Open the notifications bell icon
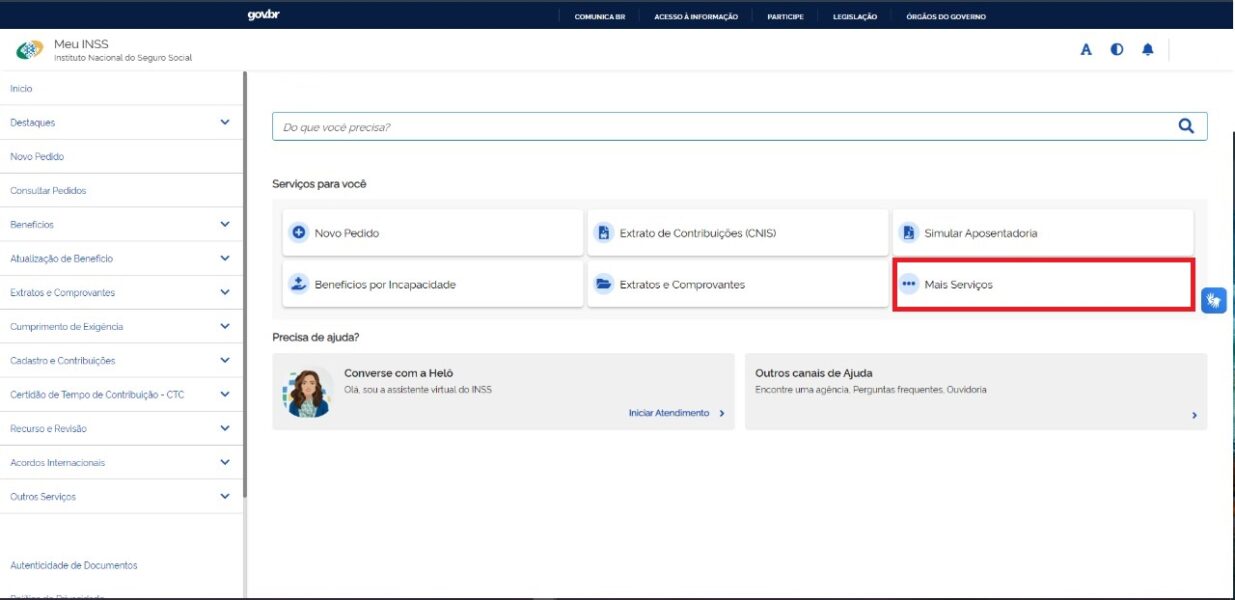1235x600 pixels. pyautogui.click(x=1147, y=50)
